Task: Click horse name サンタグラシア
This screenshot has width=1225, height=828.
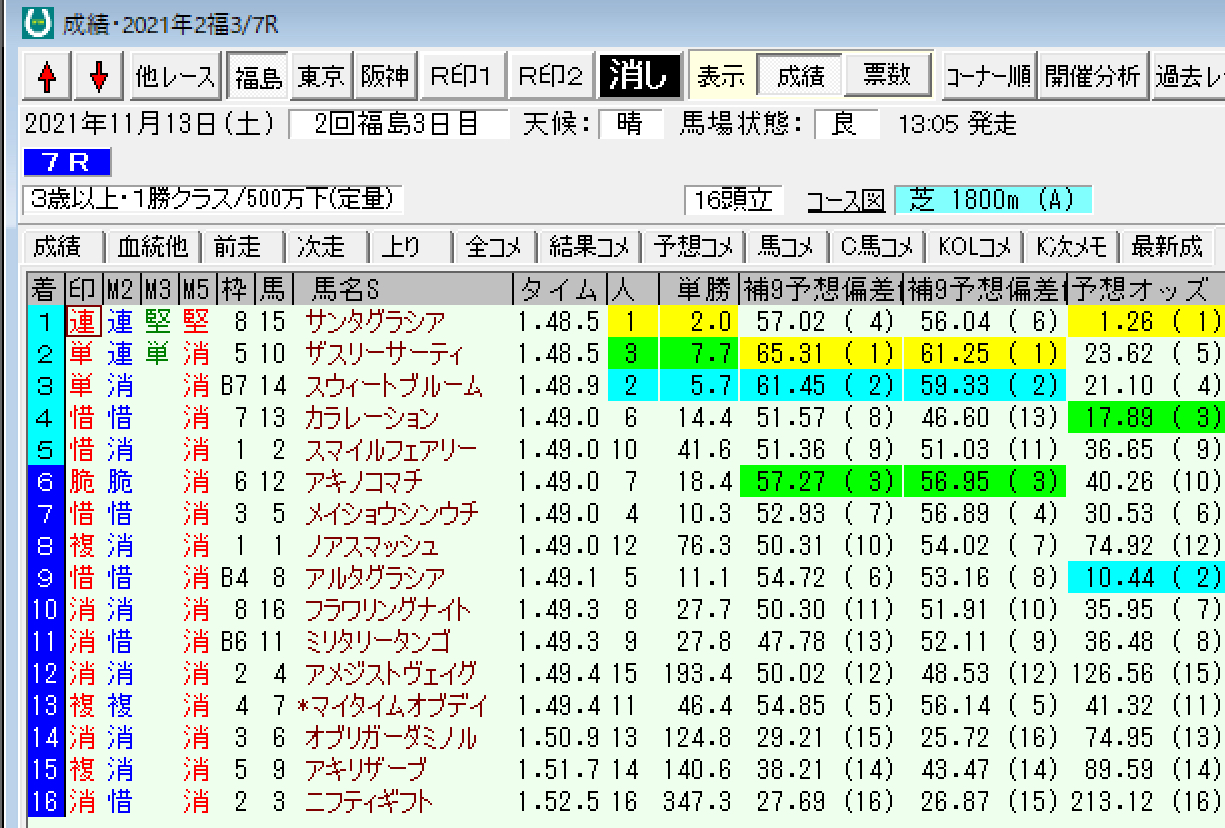Action: [x=374, y=322]
